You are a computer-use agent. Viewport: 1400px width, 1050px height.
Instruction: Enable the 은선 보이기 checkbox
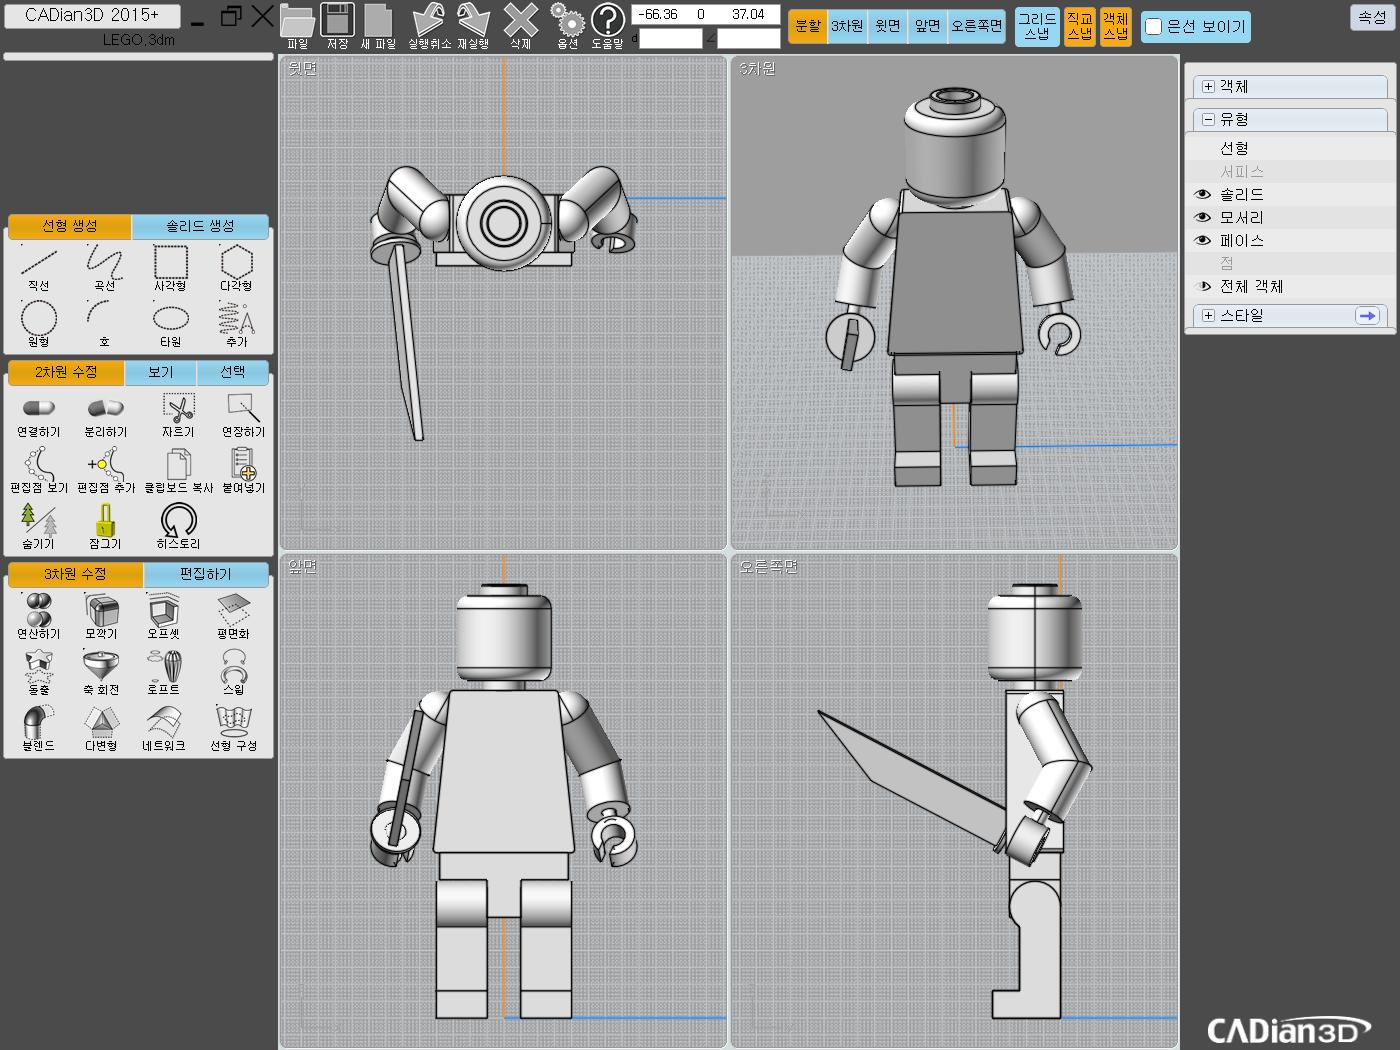click(1154, 27)
